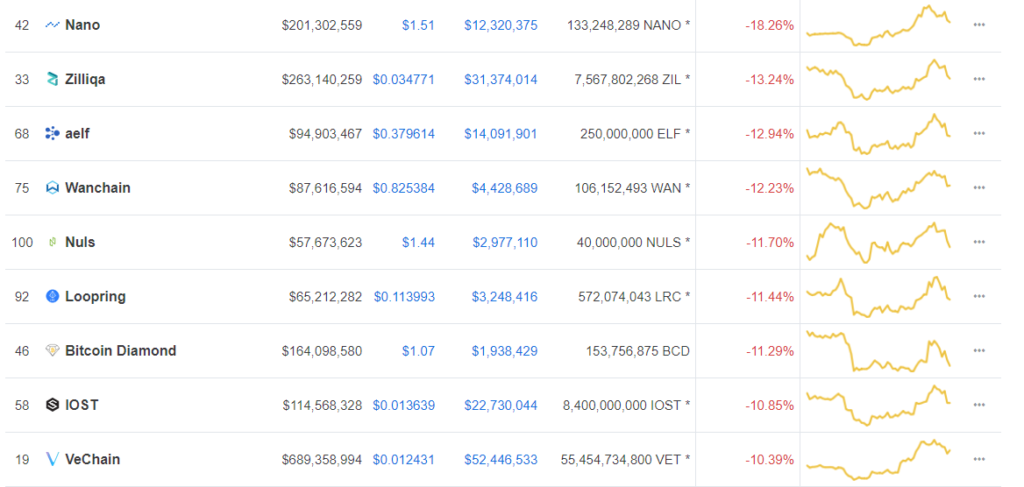View the aelf sparkline price graph
Image resolution: width=1024 pixels, height=487 pixels.
coord(878,134)
